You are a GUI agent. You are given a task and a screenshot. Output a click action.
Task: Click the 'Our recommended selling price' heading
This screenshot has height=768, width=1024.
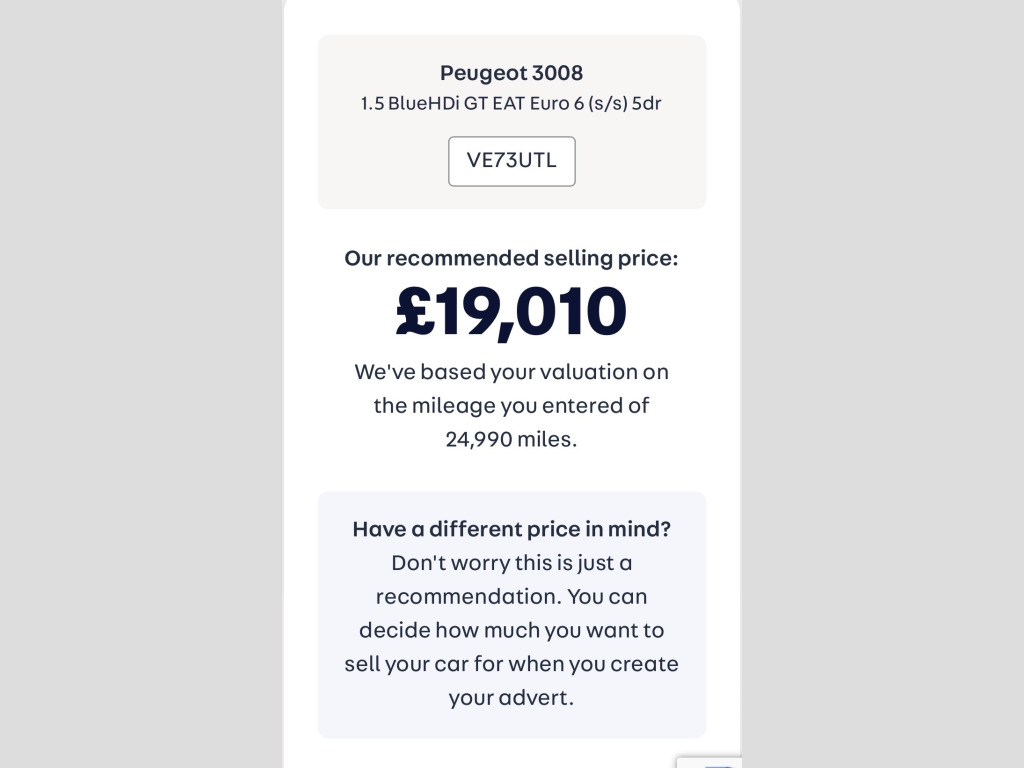tap(511, 258)
